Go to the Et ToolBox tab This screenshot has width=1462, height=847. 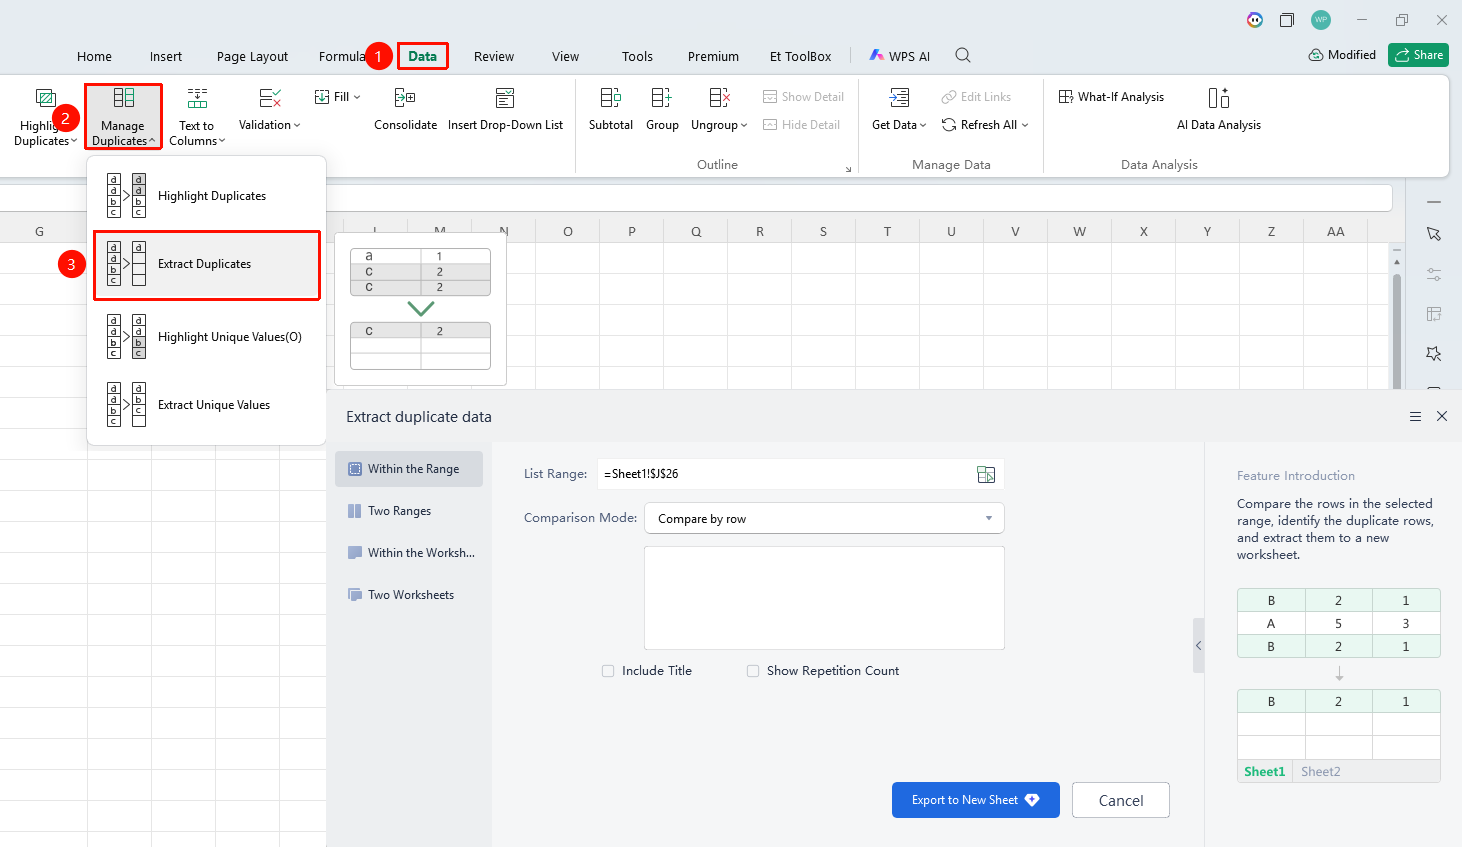pos(800,56)
